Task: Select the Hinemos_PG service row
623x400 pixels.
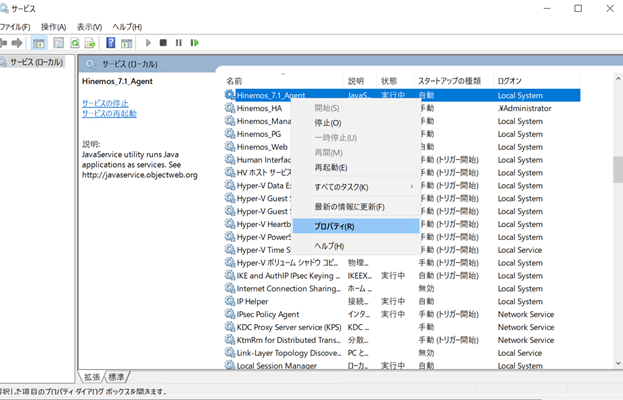Action: coord(402,134)
